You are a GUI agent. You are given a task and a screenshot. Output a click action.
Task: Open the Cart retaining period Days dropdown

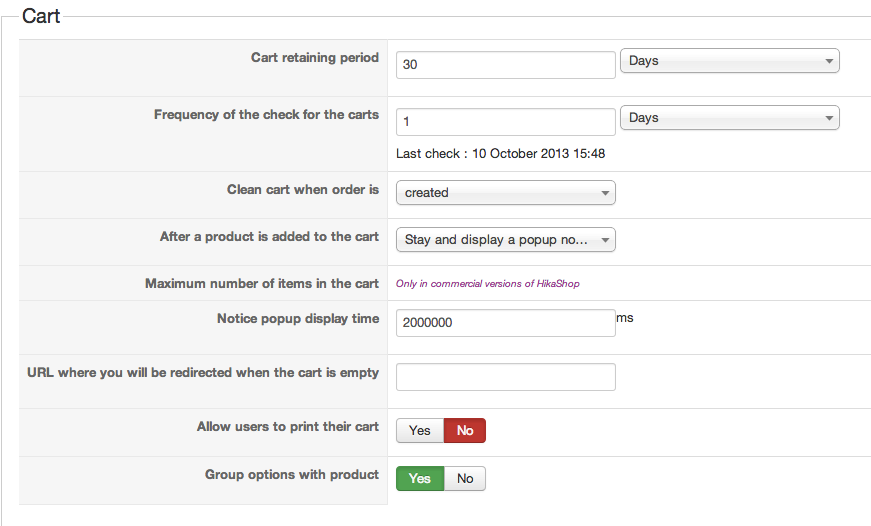click(x=729, y=61)
